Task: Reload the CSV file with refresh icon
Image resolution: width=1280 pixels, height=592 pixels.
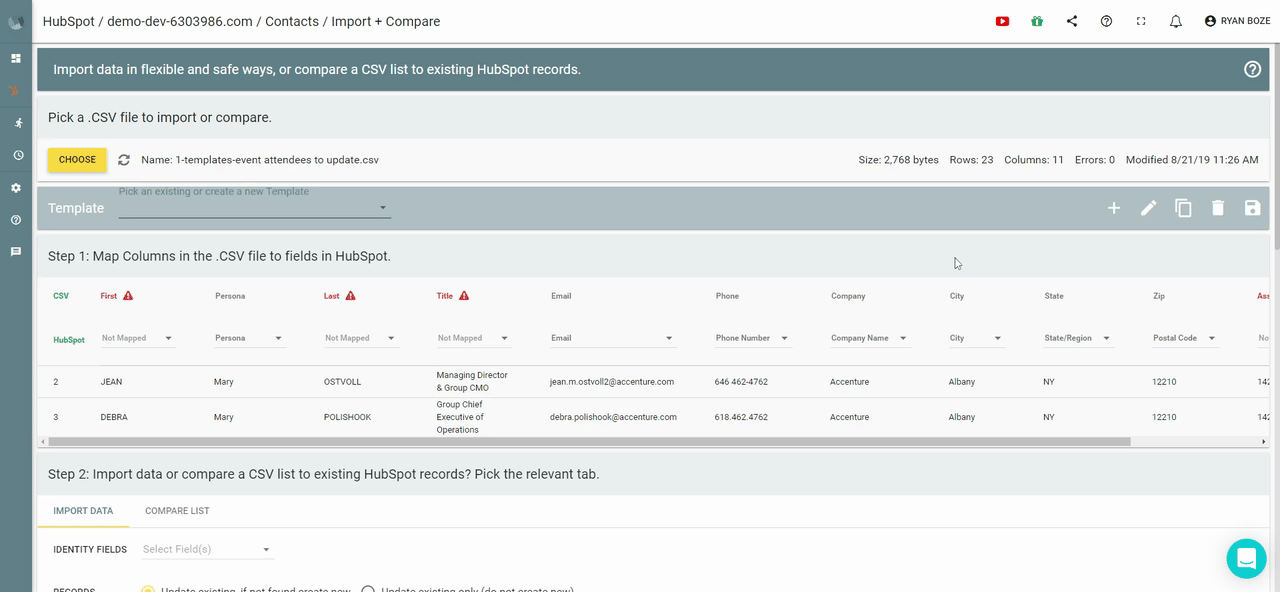Action: coord(124,160)
